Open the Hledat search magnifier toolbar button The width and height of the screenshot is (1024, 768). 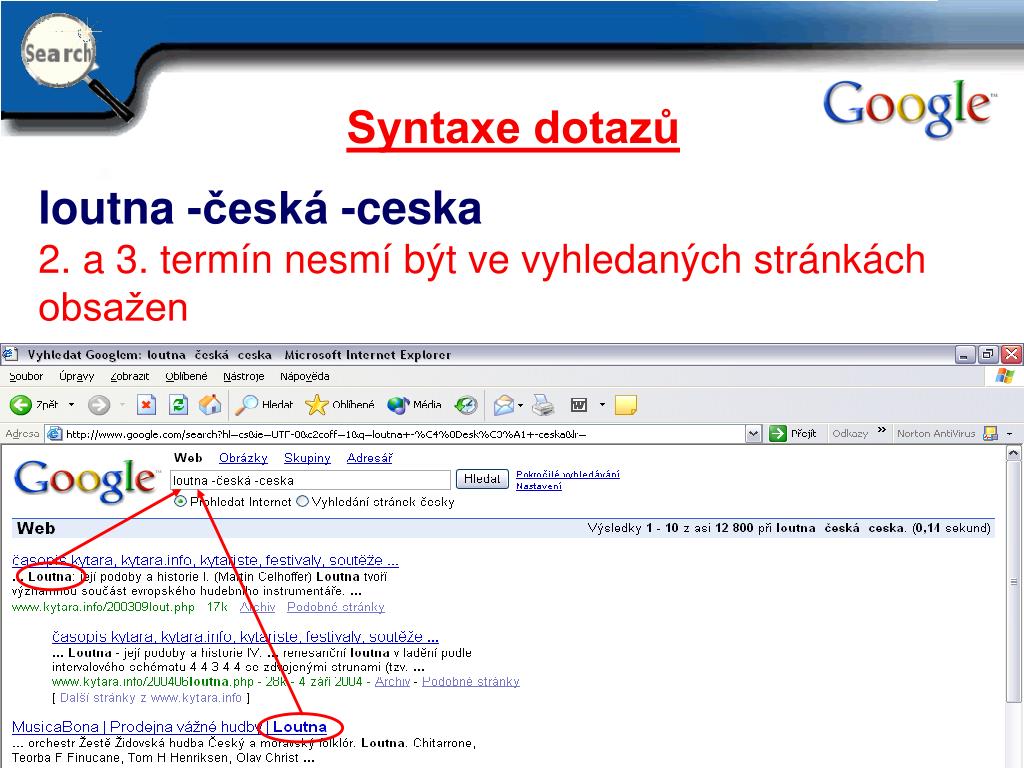coord(264,405)
